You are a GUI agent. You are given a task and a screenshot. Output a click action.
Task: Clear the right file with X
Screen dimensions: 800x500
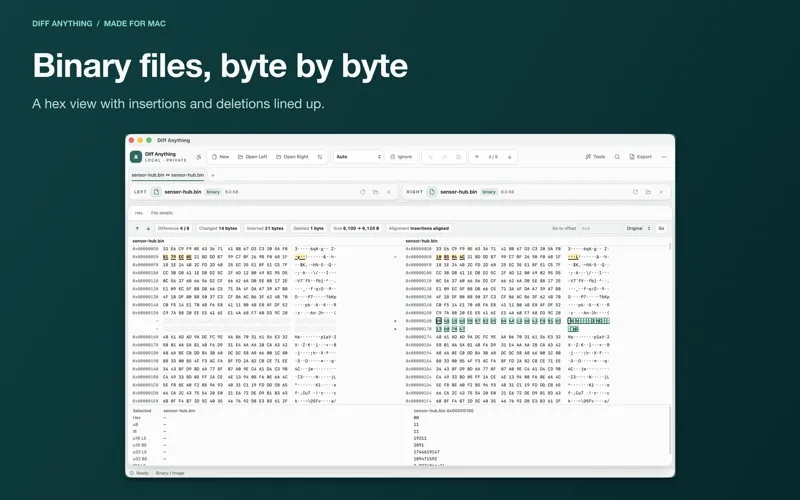tap(661, 192)
